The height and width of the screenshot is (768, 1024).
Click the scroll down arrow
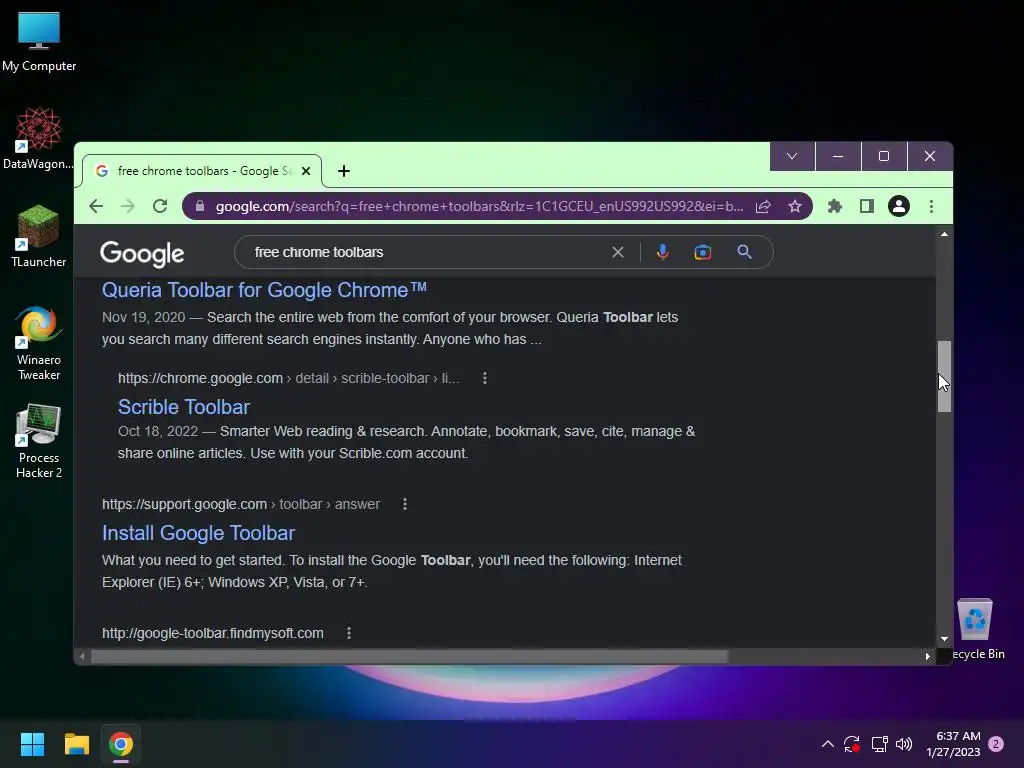pyautogui.click(x=944, y=639)
